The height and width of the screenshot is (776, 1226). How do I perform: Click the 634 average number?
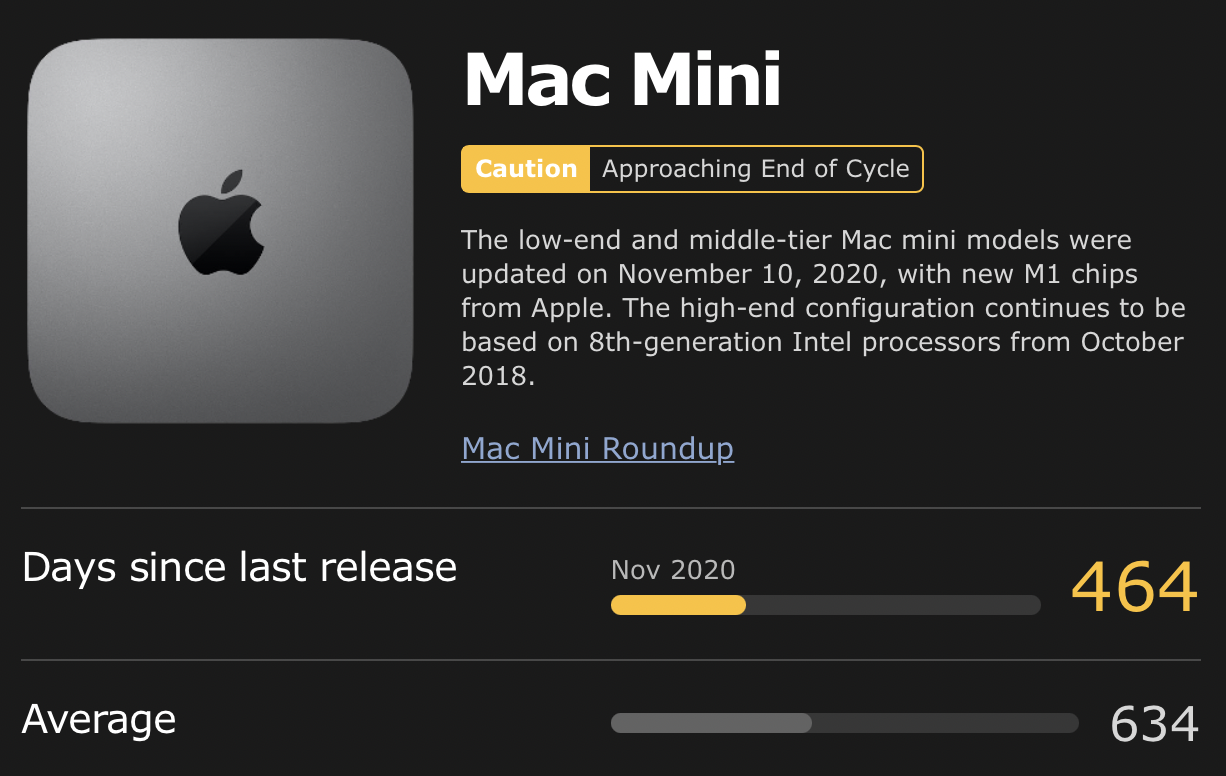1154,723
